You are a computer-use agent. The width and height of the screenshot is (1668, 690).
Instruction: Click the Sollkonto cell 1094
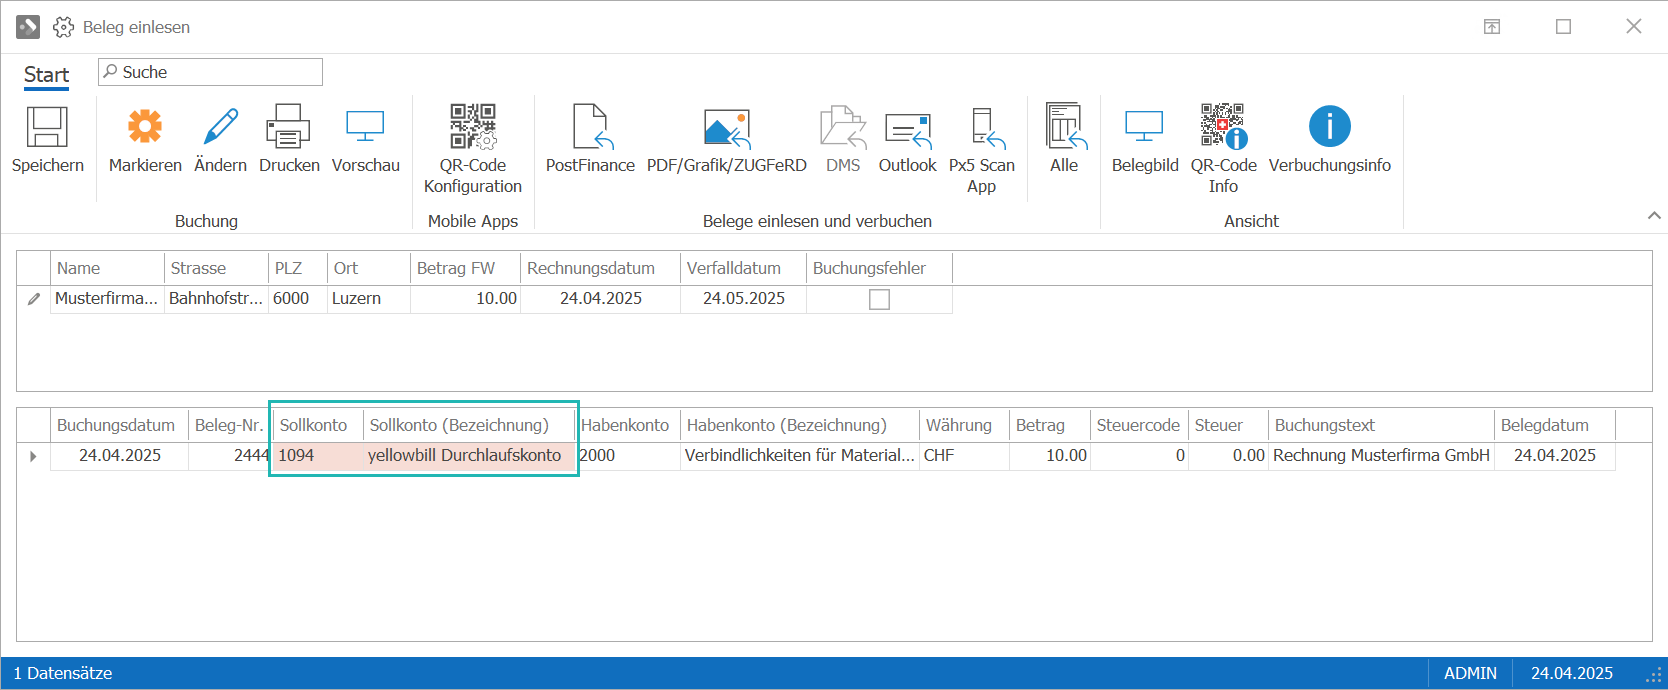[316, 456]
